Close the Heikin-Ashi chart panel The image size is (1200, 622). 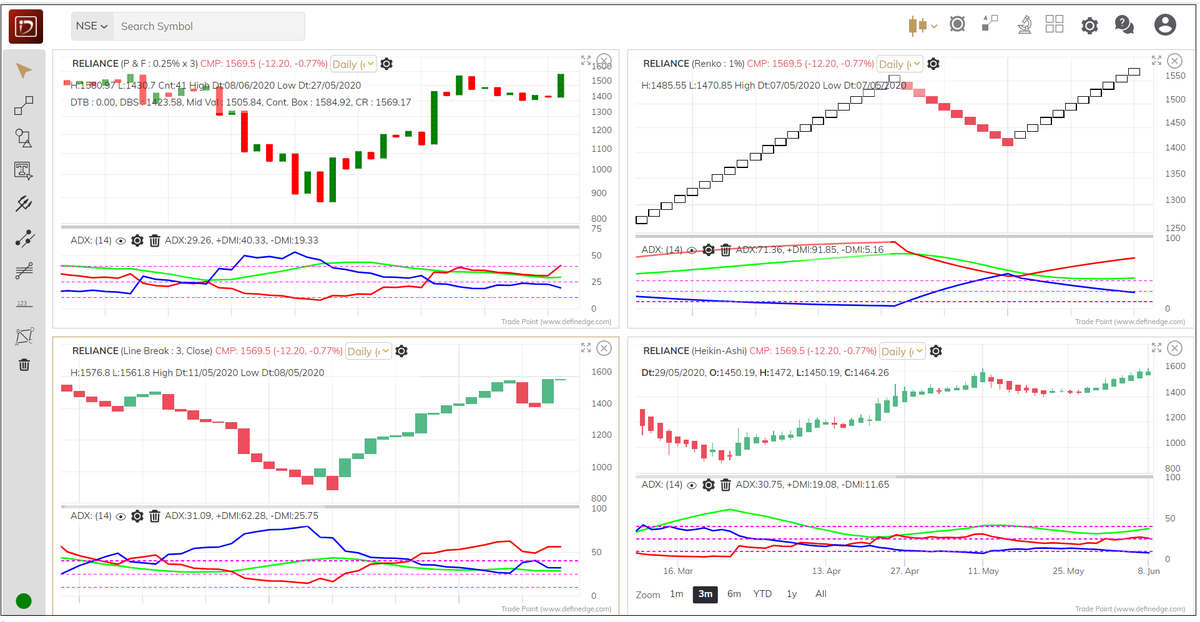[1175, 348]
